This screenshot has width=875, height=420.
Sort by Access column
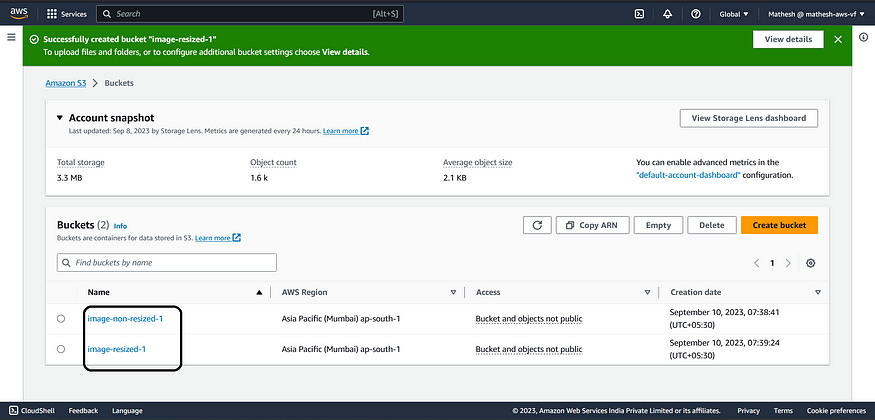pyautogui.click(x=647, y=292)
